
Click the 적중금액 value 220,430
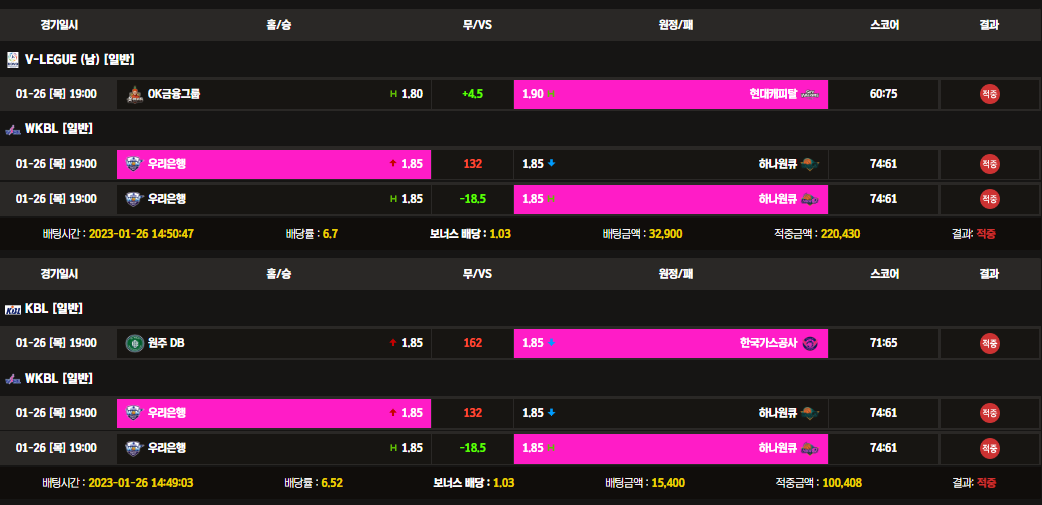coord(838,234)
